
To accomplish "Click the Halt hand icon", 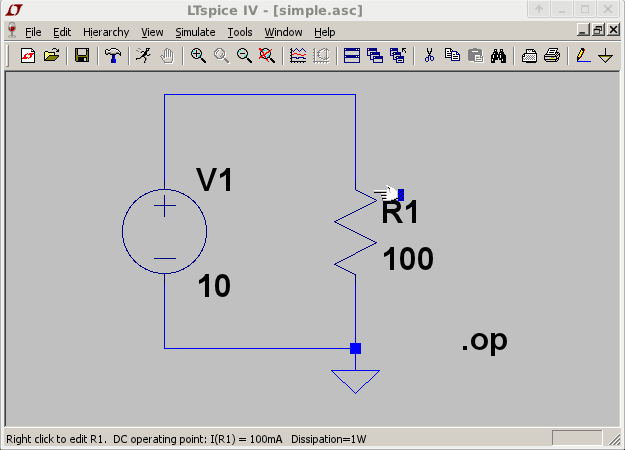I will click(x=167, y=55).
